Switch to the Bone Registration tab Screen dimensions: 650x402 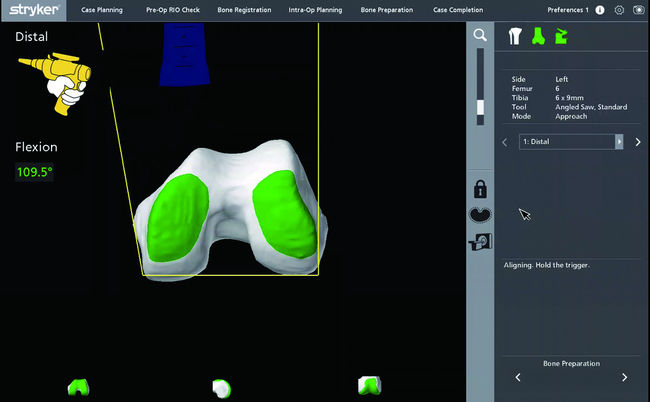(x=244, y=10)
